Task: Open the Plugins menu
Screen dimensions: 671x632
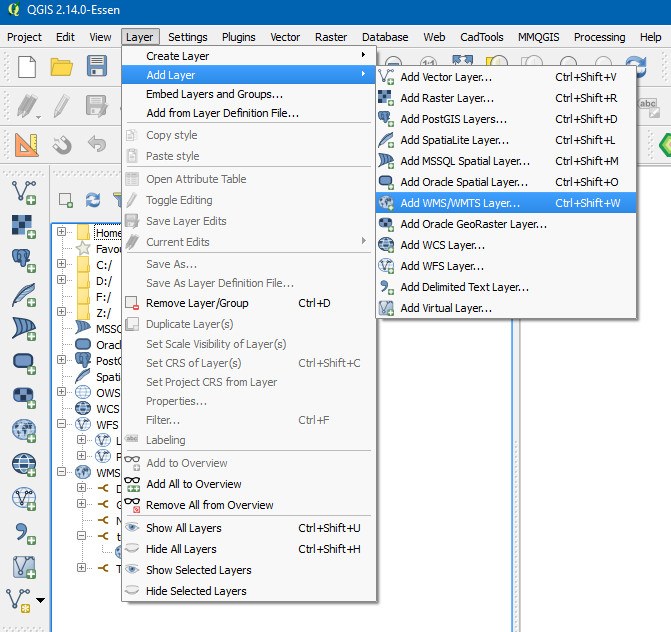Action: (238, 37)
